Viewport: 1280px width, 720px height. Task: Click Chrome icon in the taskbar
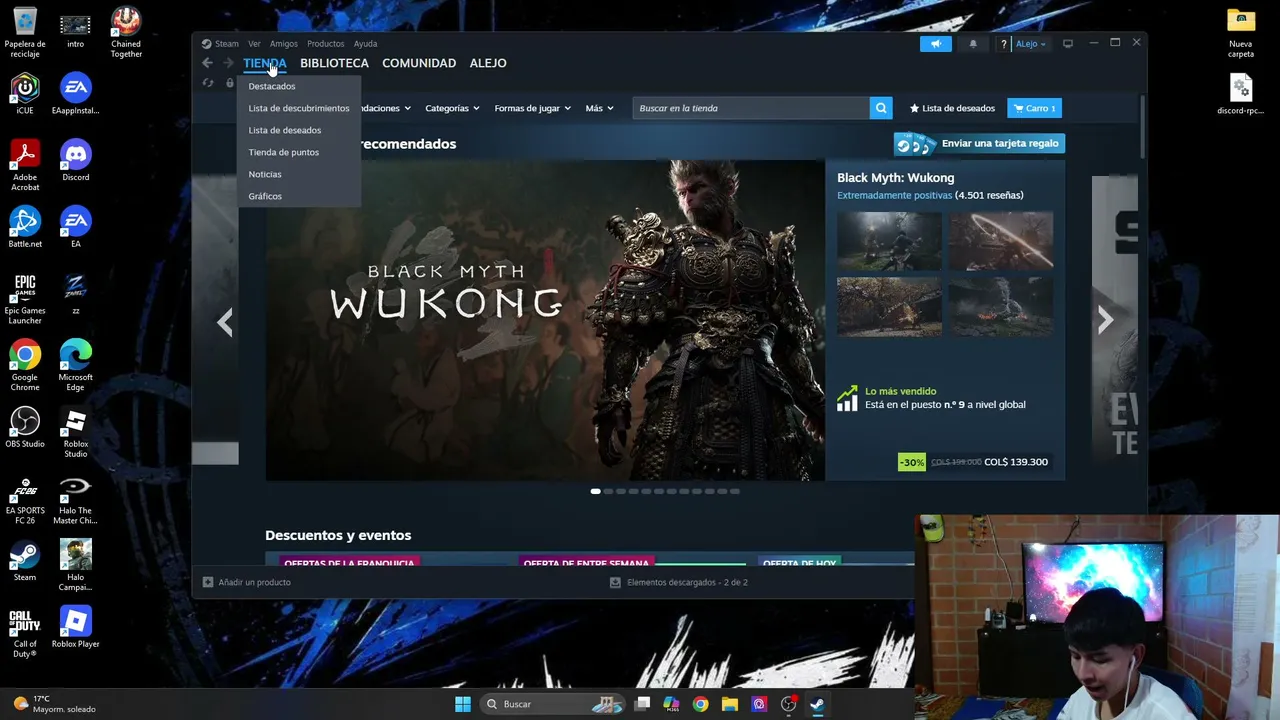coord(700,704)
